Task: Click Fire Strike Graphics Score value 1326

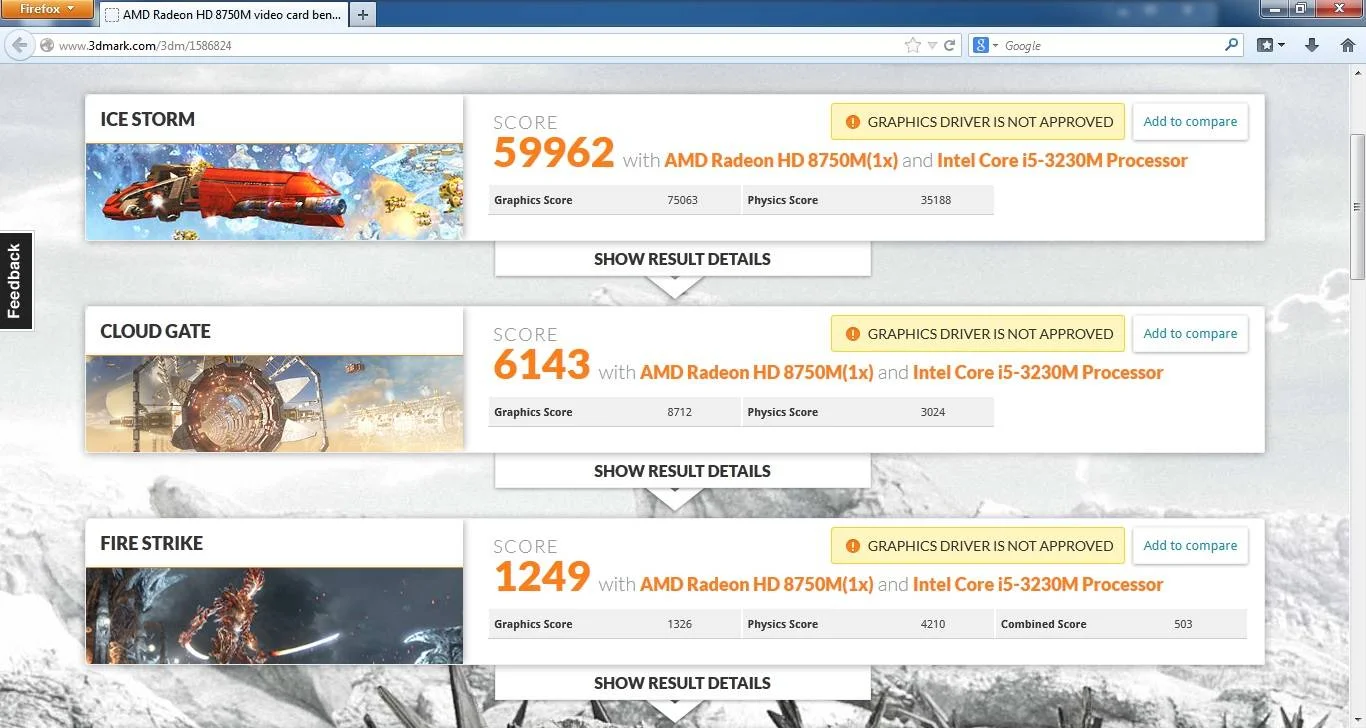Action: click(680, 624)
